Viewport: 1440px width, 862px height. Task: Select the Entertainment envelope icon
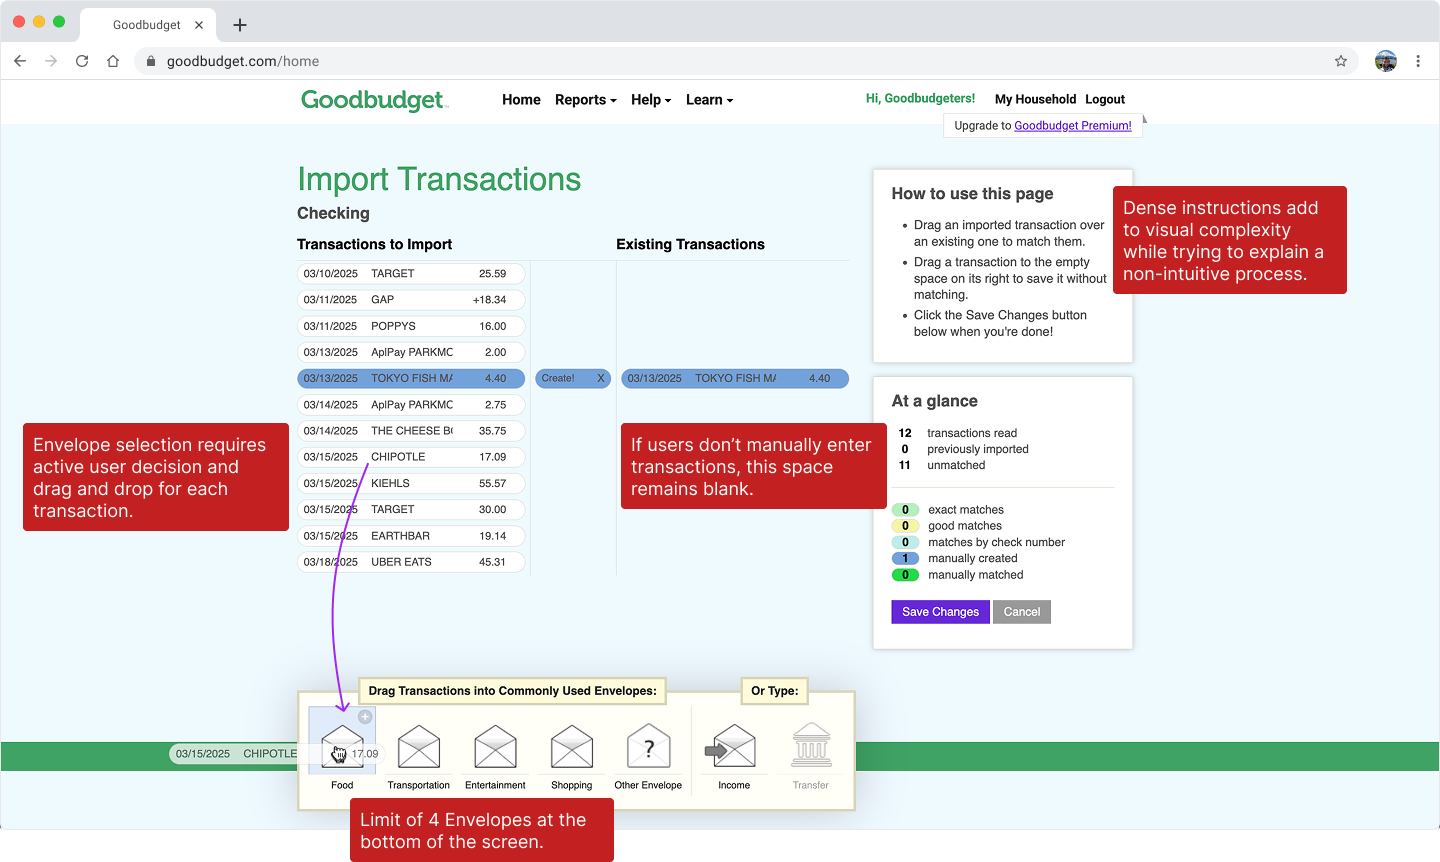(x=495, y=748)
